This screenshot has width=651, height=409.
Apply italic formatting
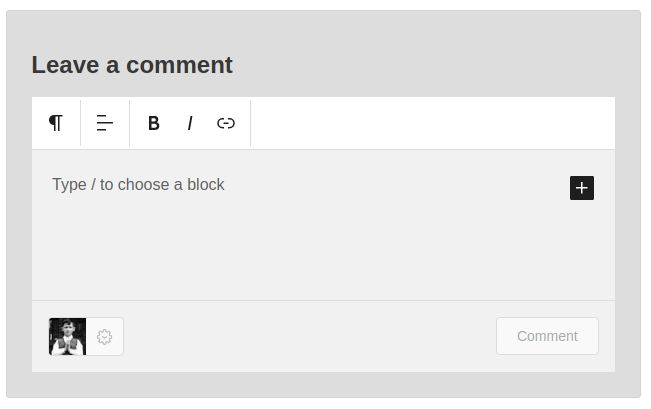point(189,123)
